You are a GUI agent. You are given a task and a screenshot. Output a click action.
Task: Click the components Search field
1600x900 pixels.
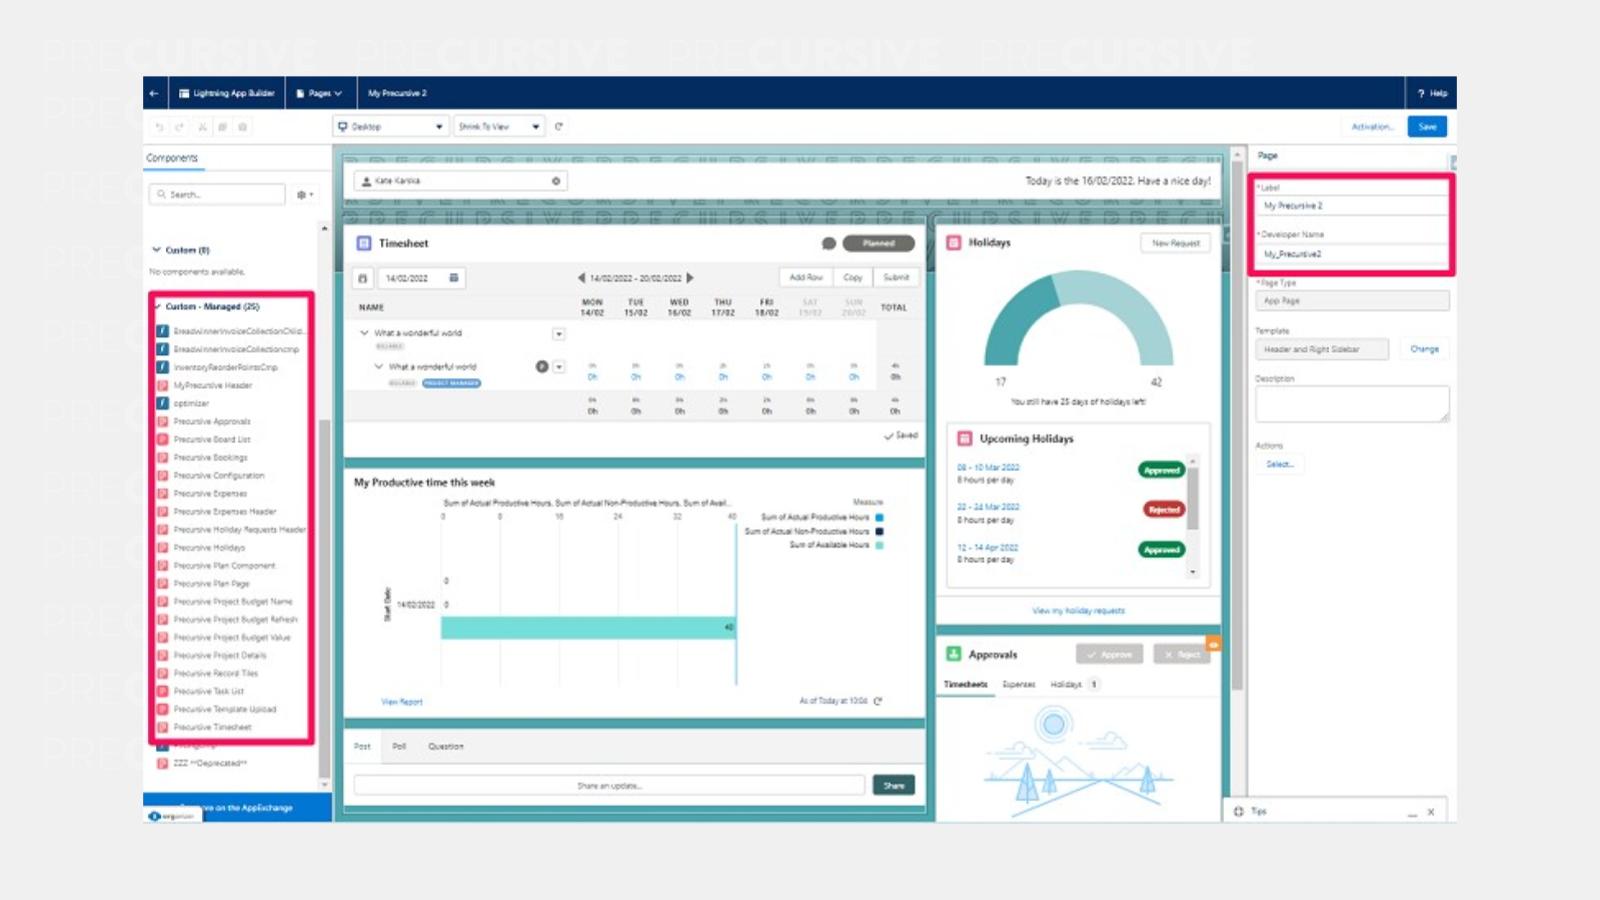tap(217, 195)
